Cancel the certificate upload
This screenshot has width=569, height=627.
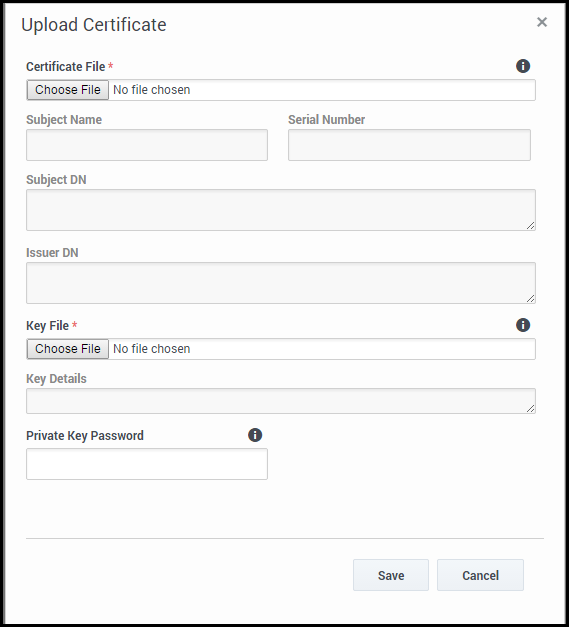pos(480,575)
